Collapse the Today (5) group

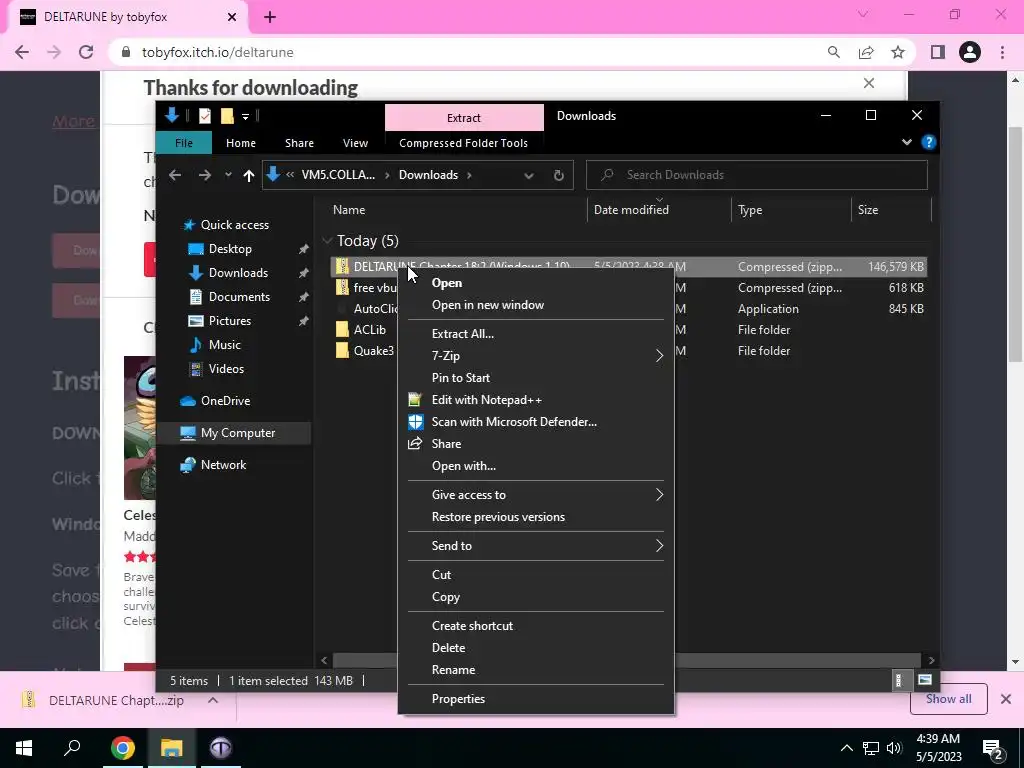point(327,241)
